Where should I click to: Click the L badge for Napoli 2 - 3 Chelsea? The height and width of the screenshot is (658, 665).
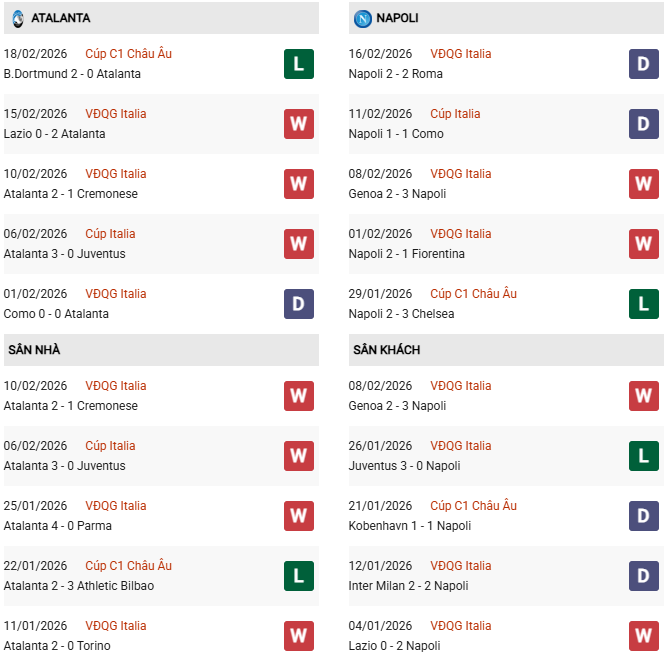pos(643,304)
